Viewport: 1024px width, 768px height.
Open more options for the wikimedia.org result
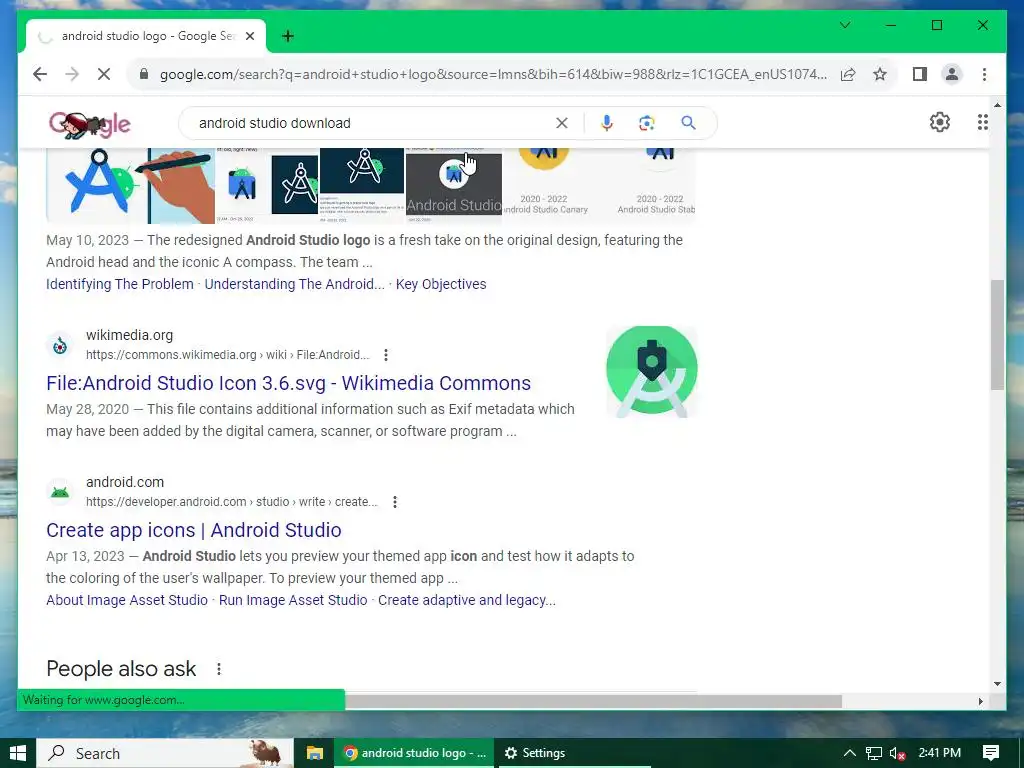coord(386,355)
